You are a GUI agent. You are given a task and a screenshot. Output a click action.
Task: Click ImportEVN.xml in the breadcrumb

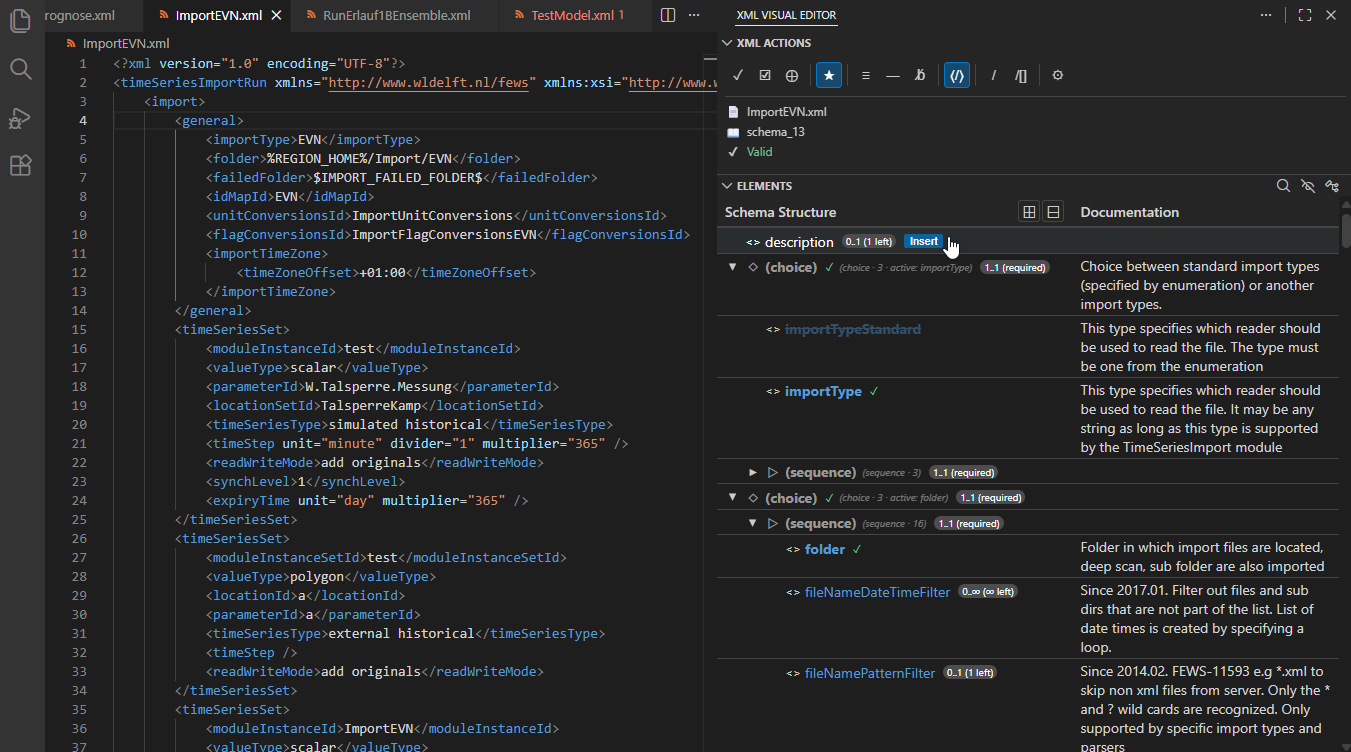[126, 43]
